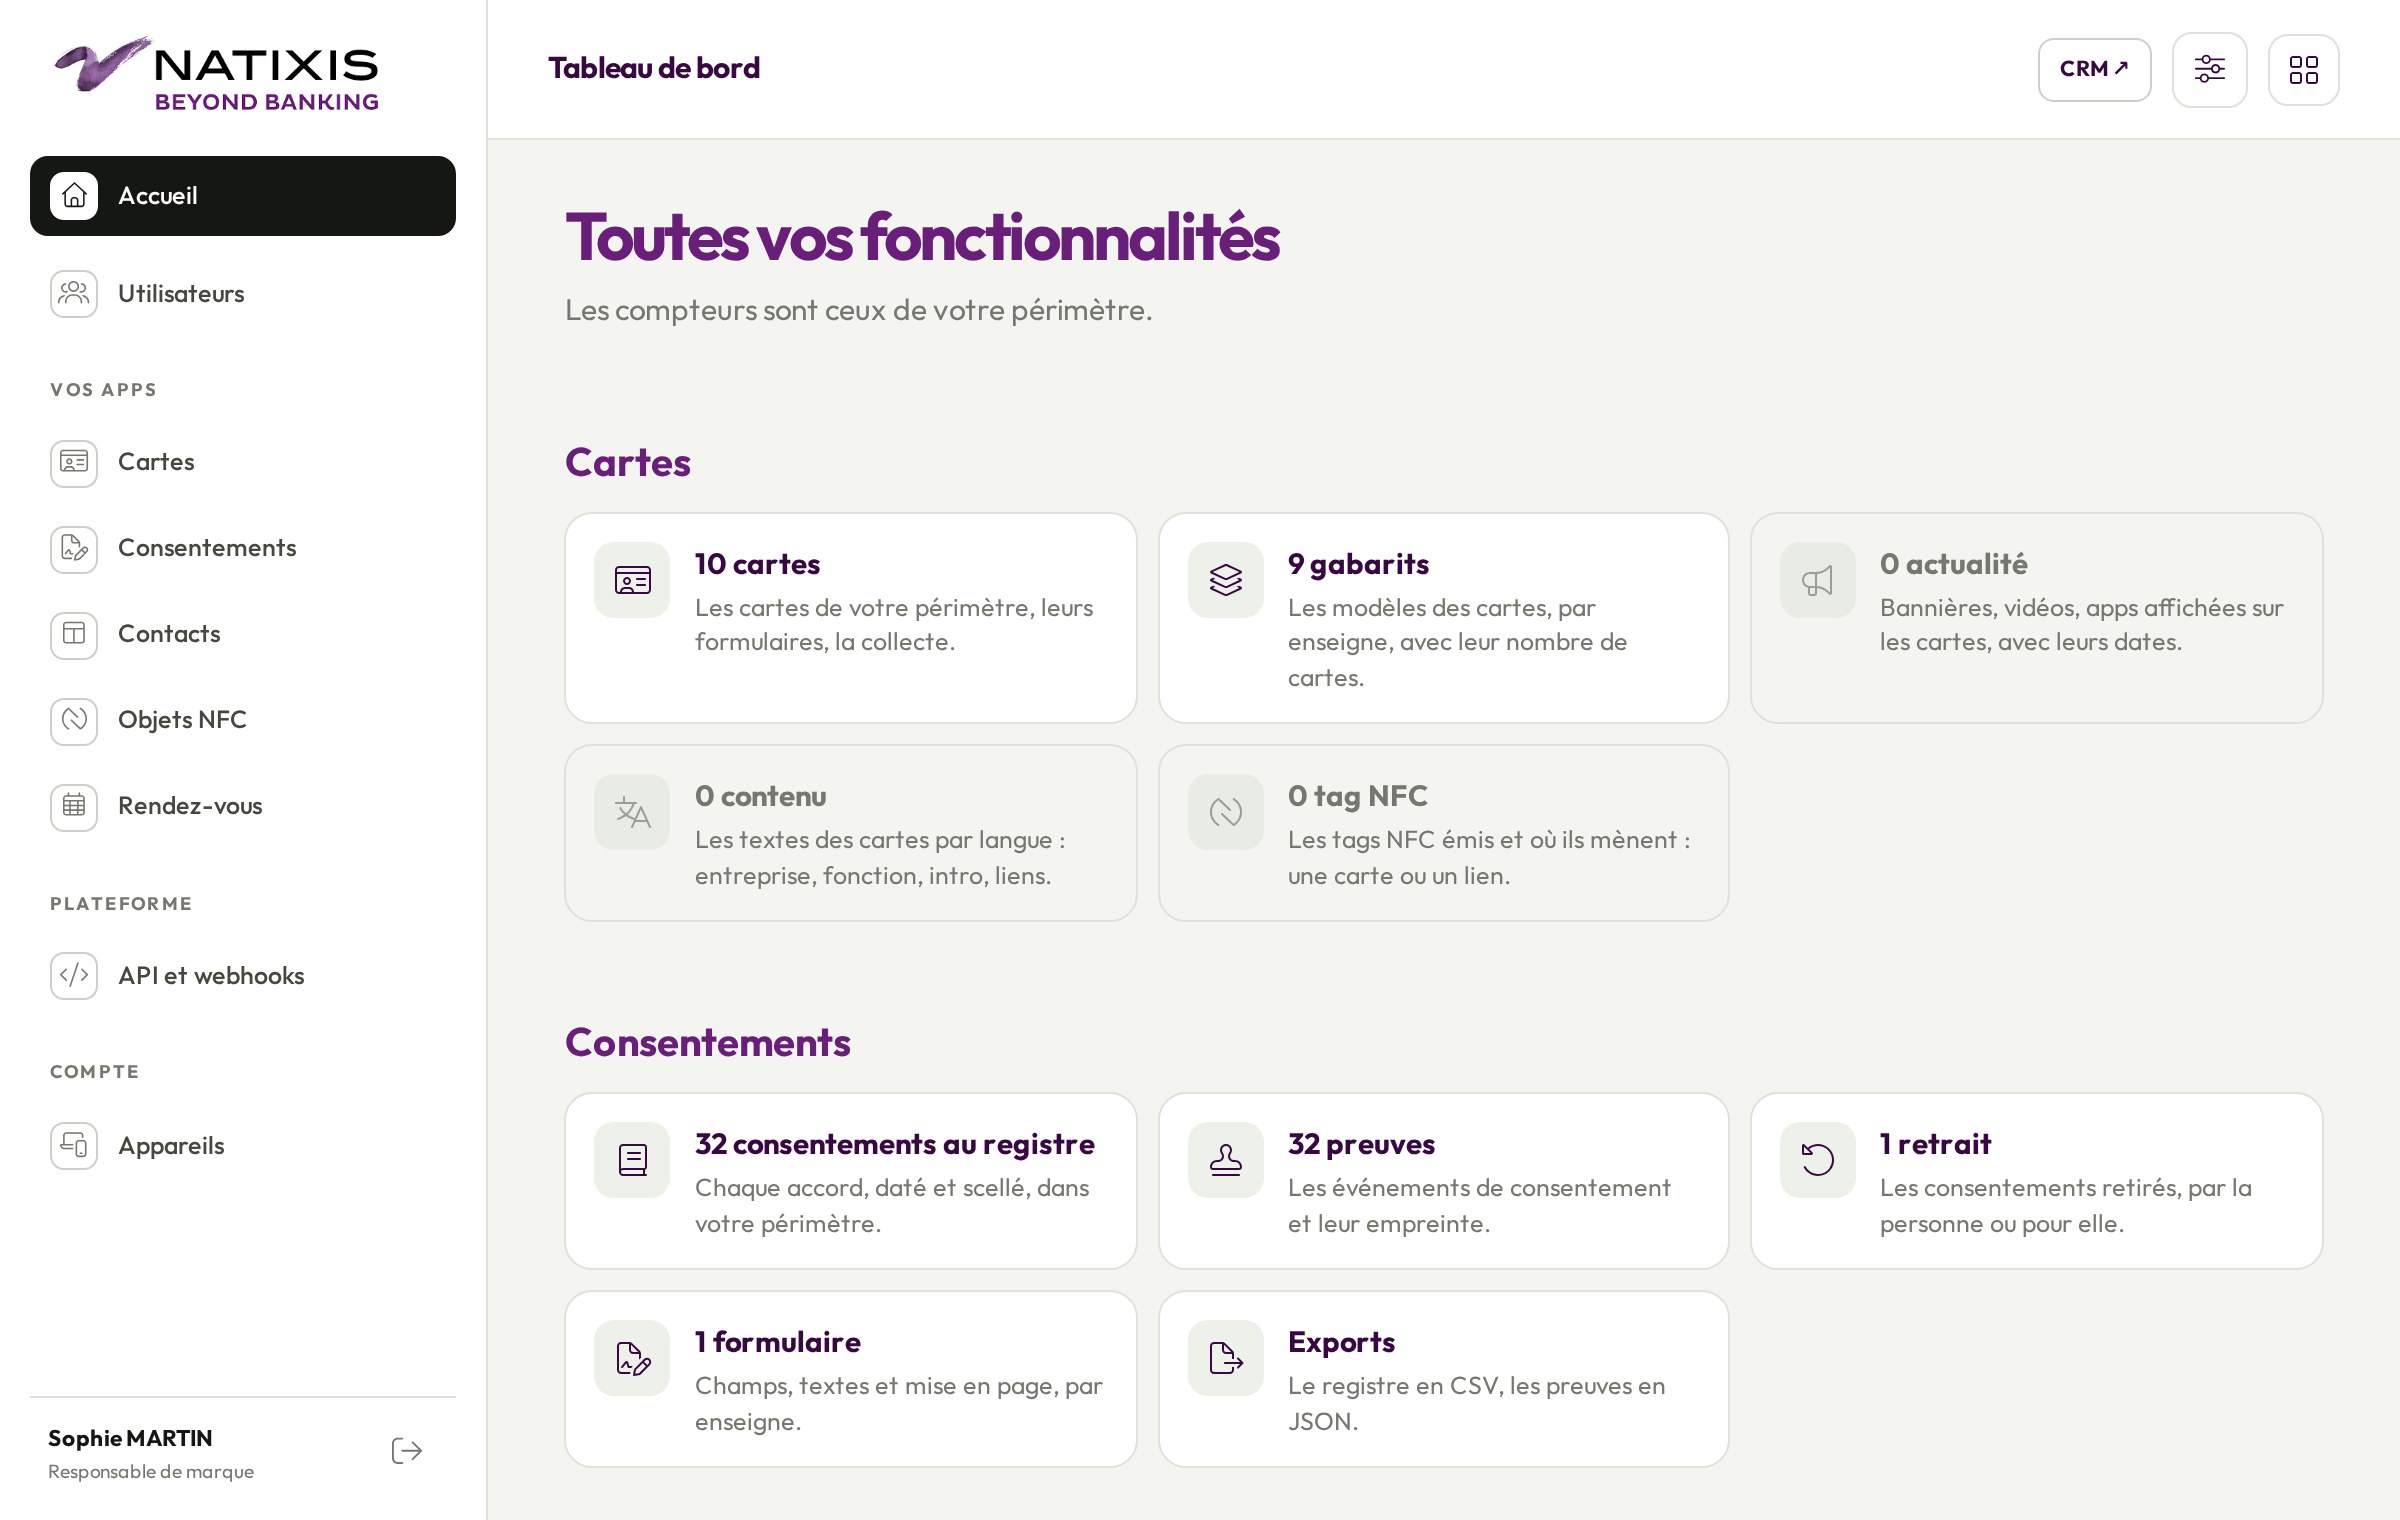Click the logout icon beside Sophie MARTIN
Viewport: 2400px width, 1520px height.
407,1451
